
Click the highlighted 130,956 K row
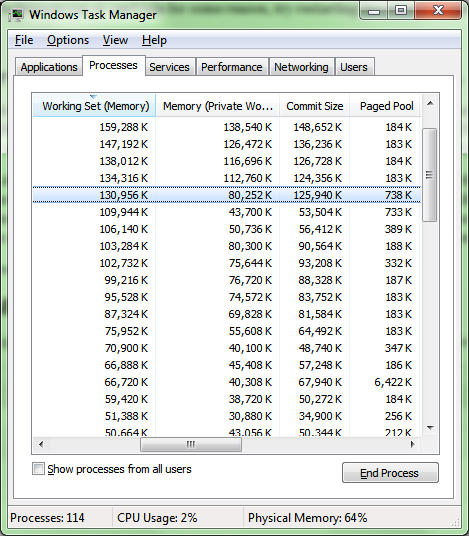click(x=227, y=195)
